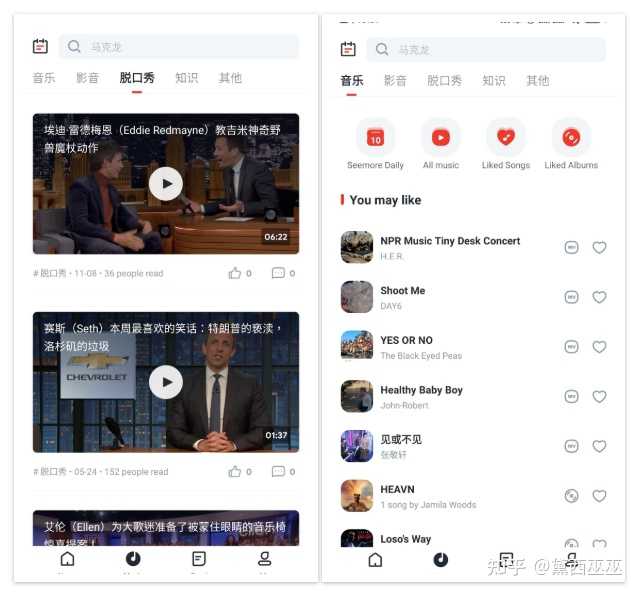639x593 pixels.
Task: Open All music shortcut
Action: coord(441,144)
